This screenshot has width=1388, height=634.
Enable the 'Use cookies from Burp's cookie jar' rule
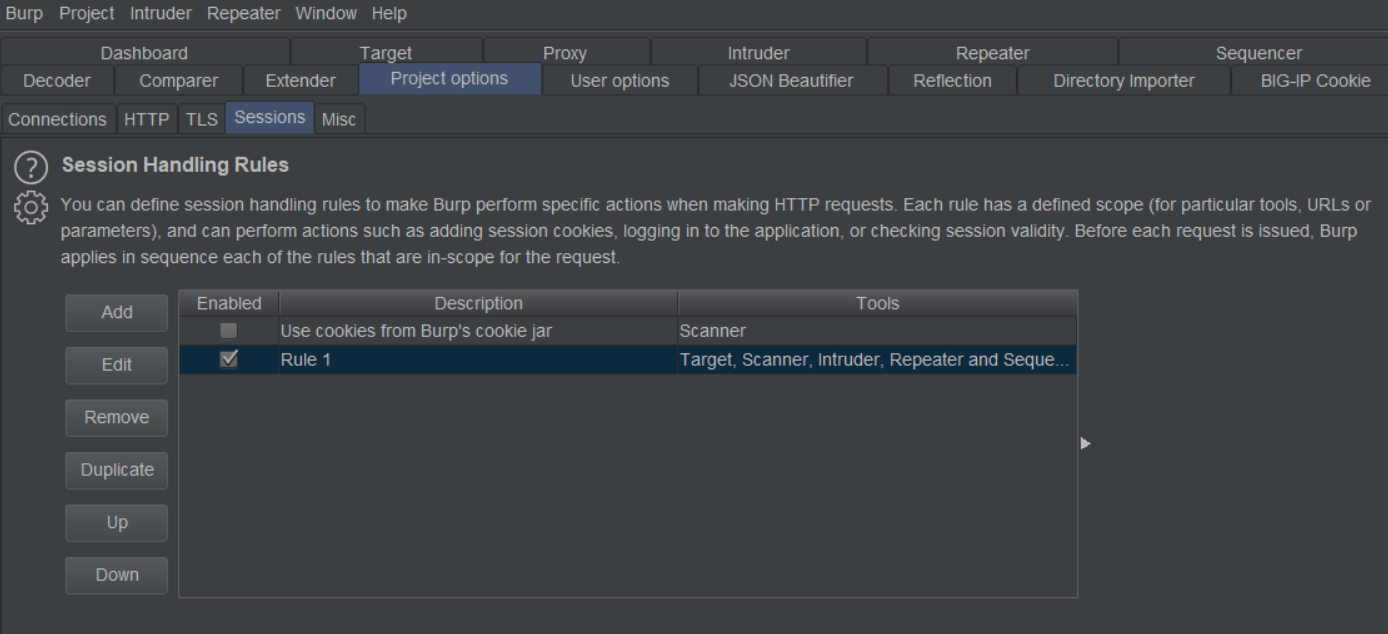(x=229, y=330)
